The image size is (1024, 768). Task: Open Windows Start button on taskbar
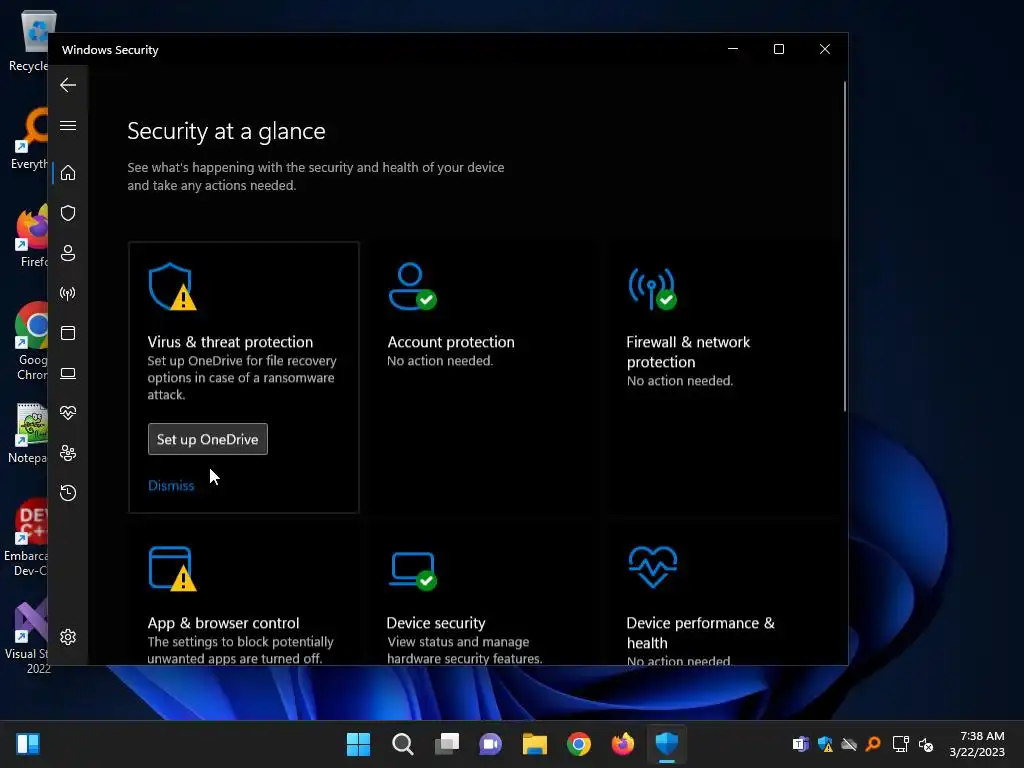(359, 744)
